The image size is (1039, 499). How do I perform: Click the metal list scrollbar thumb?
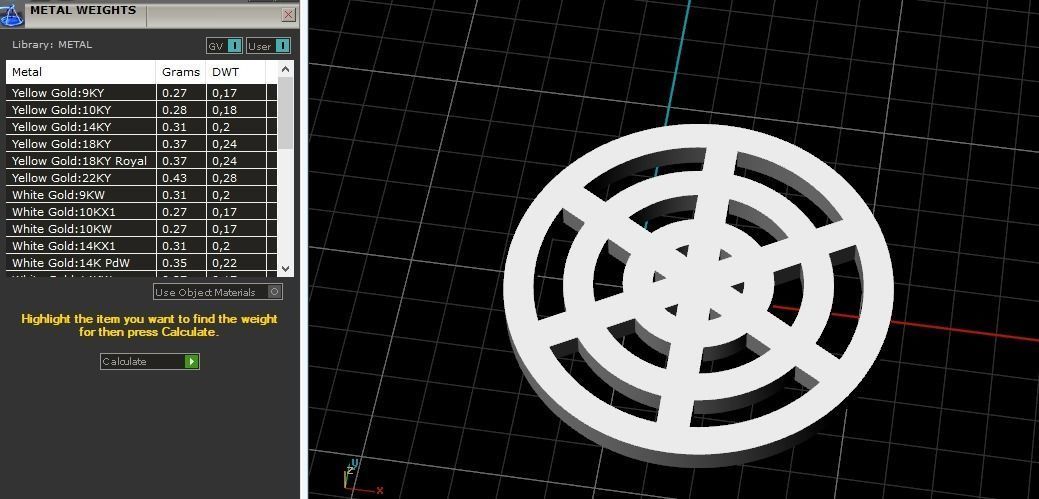(x=286, y=113)
